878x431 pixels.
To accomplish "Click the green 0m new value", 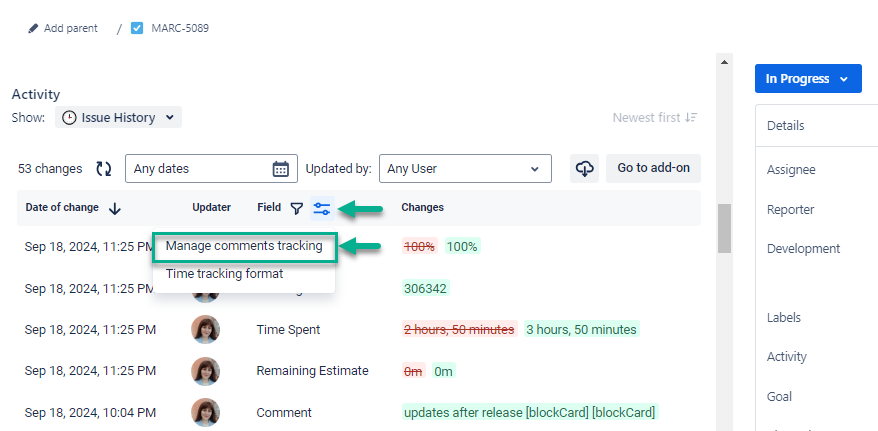I will (443, 371).
